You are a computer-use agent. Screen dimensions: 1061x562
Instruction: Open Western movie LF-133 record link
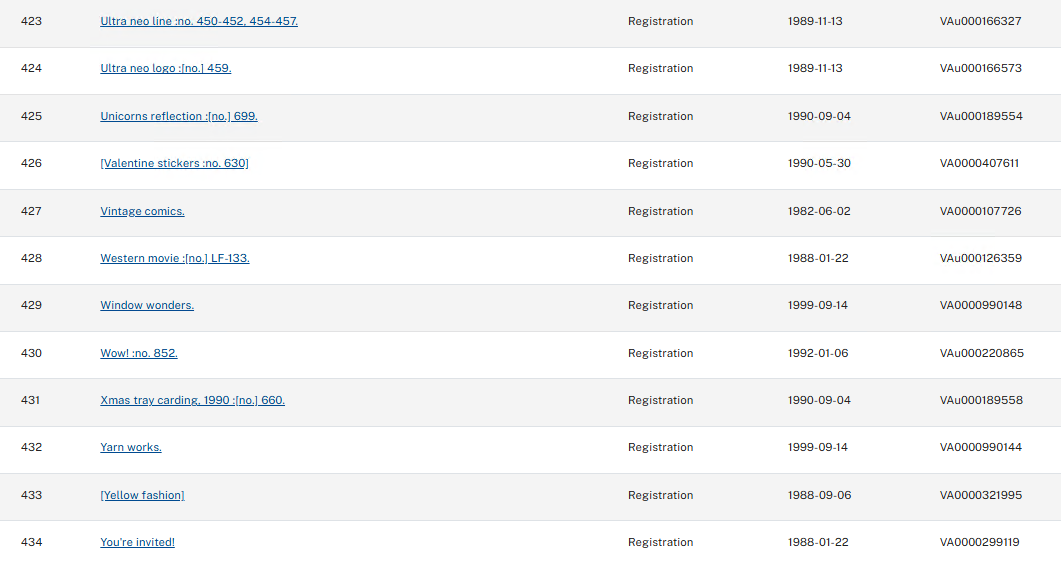click(175, 258)
